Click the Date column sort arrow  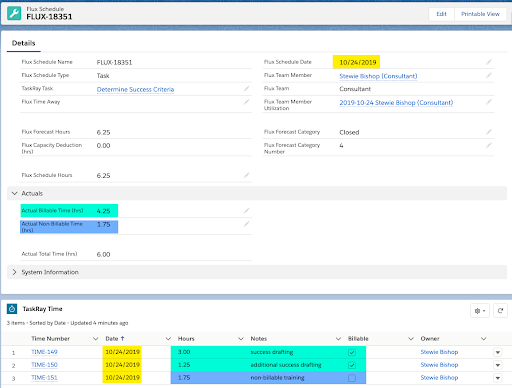123,339
